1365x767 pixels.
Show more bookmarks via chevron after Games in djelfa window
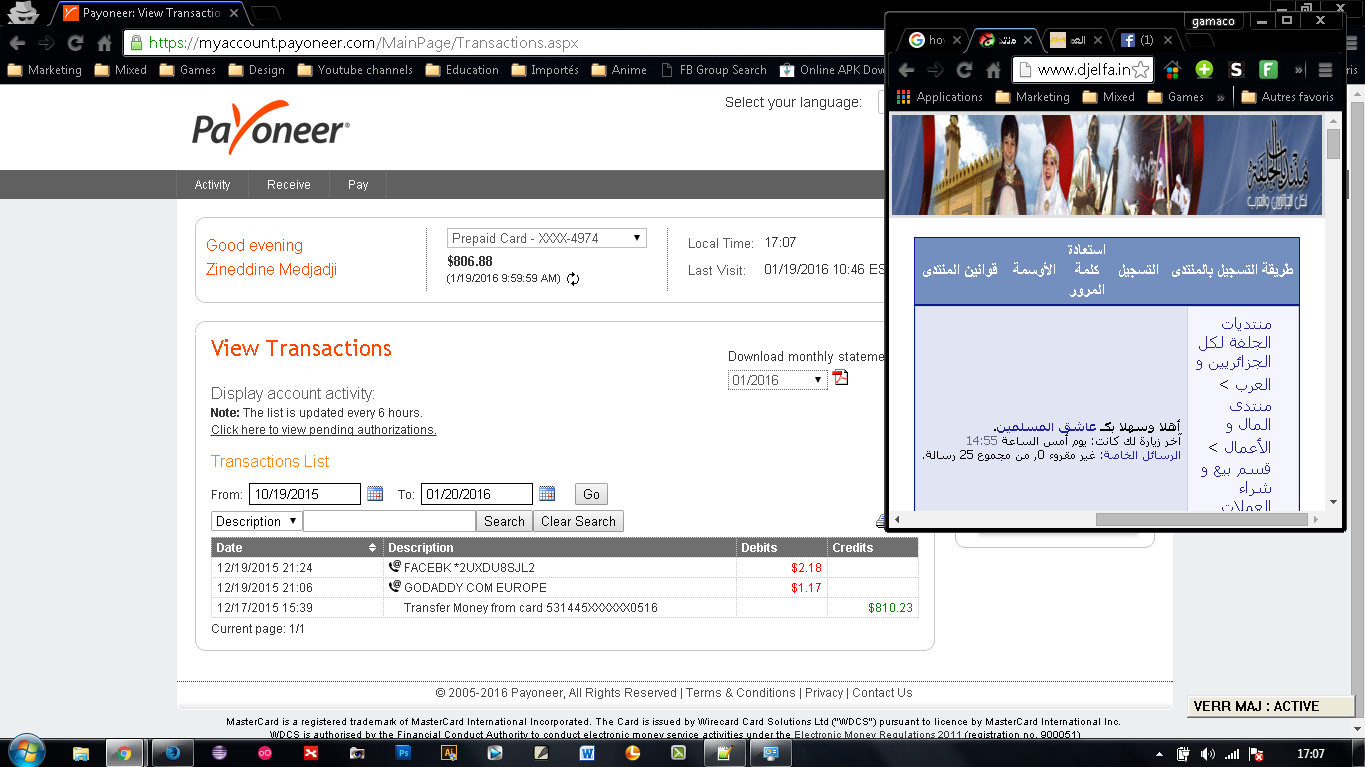pos(1220,97)
